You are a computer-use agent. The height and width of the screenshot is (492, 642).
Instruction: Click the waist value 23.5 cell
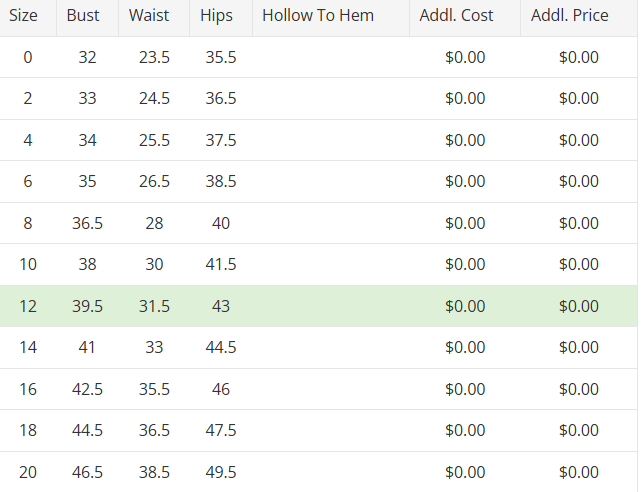pyautogui.click(x=154, y=57)
